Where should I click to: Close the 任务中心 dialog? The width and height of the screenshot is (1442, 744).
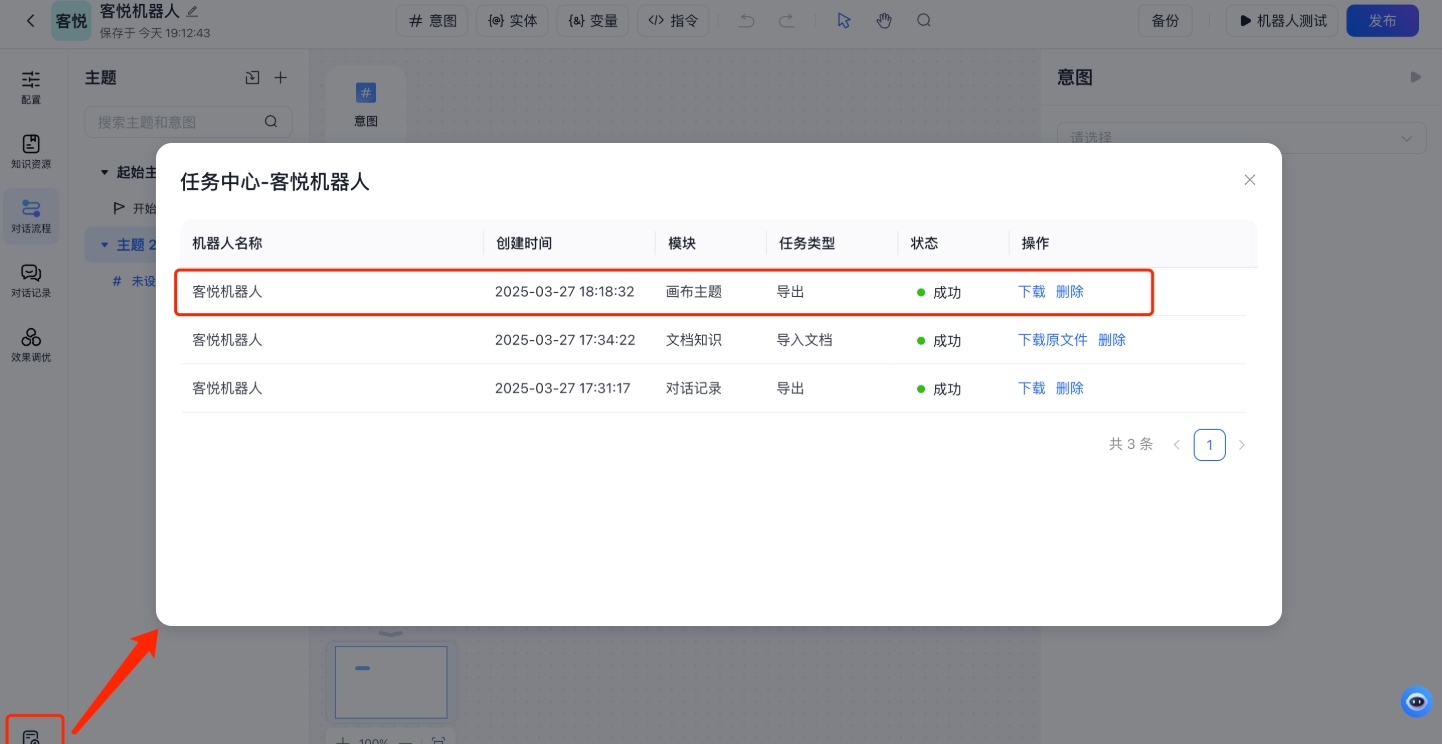tap(1249, 180)
